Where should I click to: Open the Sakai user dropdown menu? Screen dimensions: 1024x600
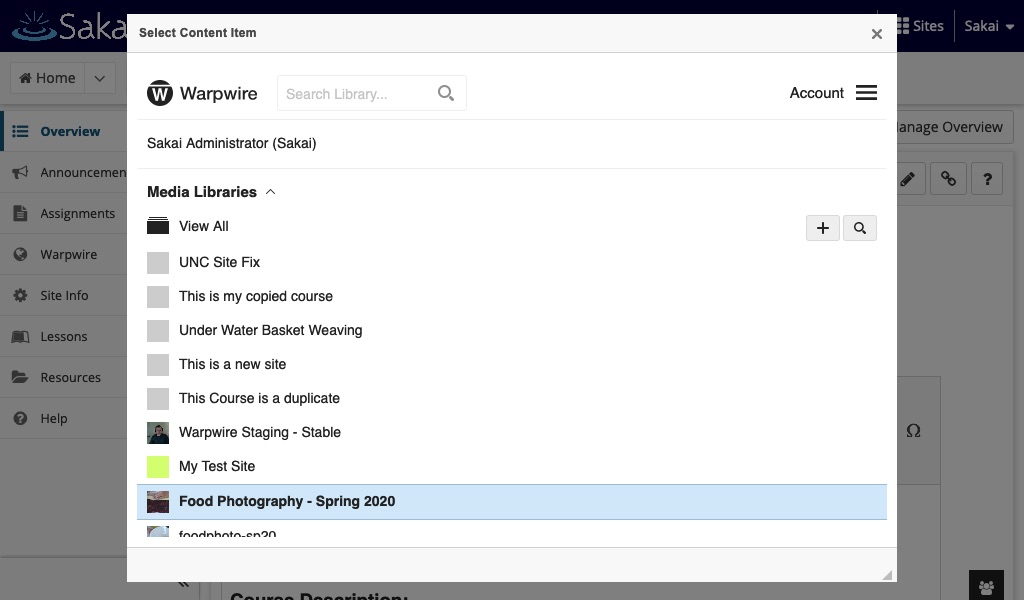[x=989, y=26]
